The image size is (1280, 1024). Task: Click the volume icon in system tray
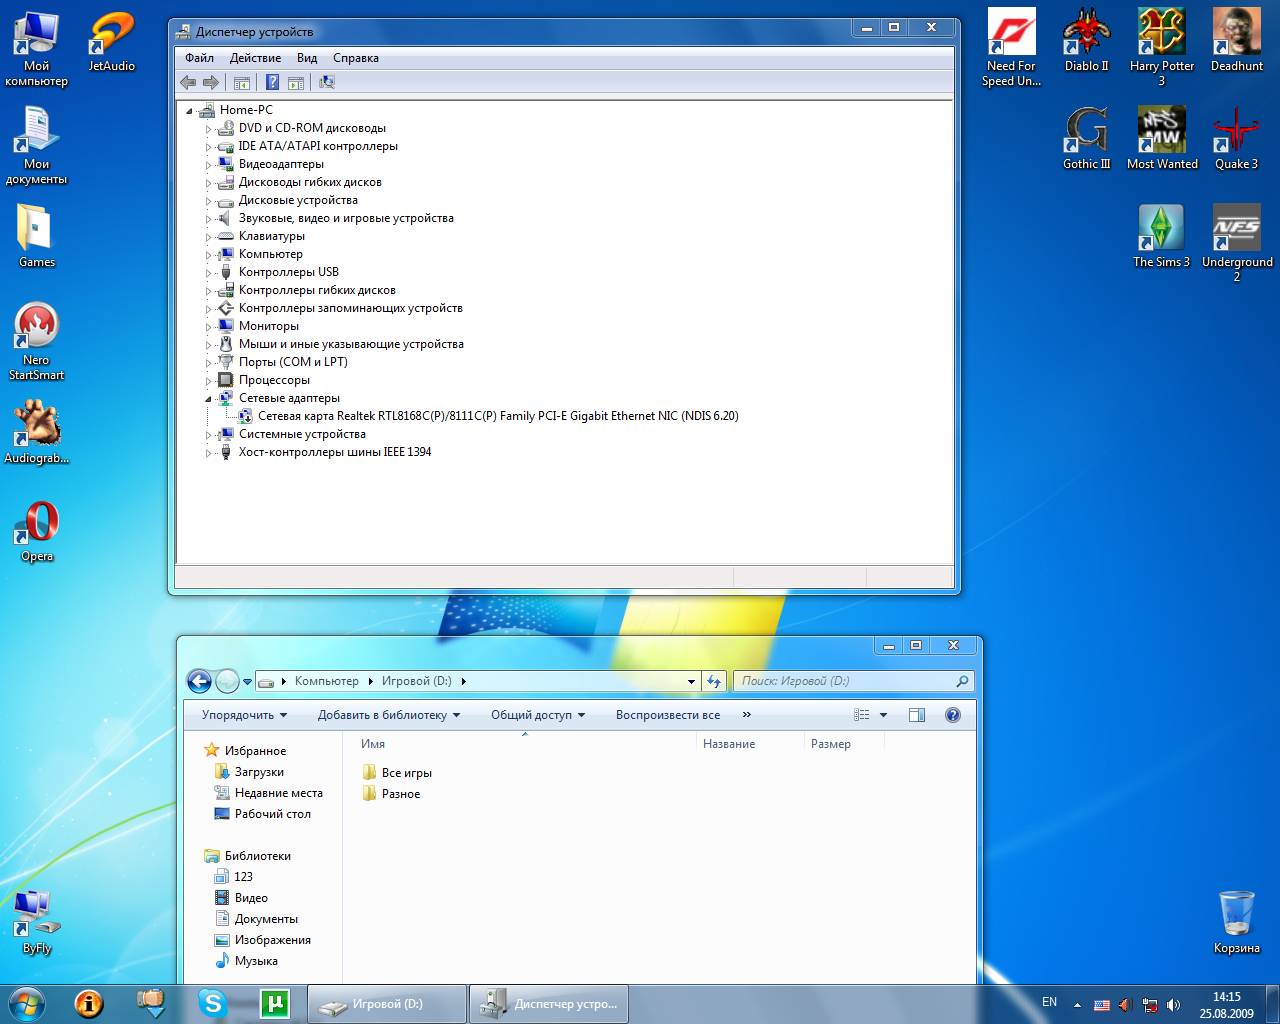pyautogui.click(x=1173, y=1005)
